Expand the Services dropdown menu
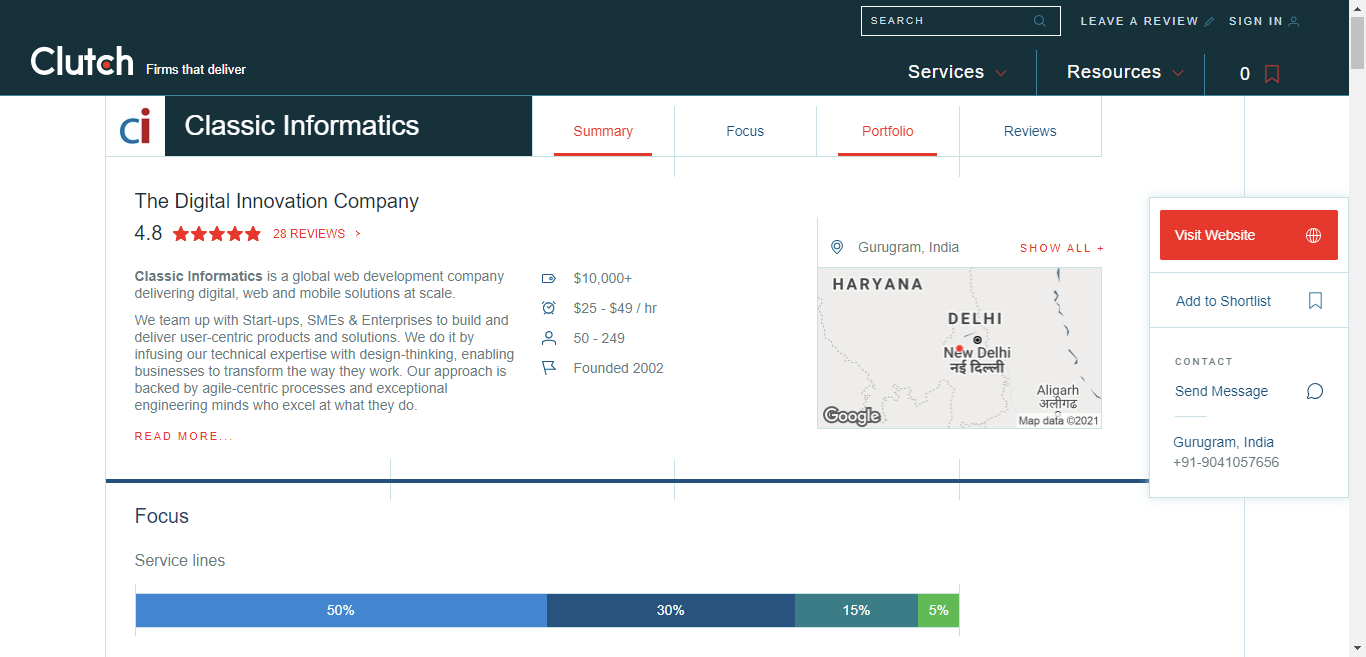This screenshot has height=657, width=1366. click(x=957, y=72)
